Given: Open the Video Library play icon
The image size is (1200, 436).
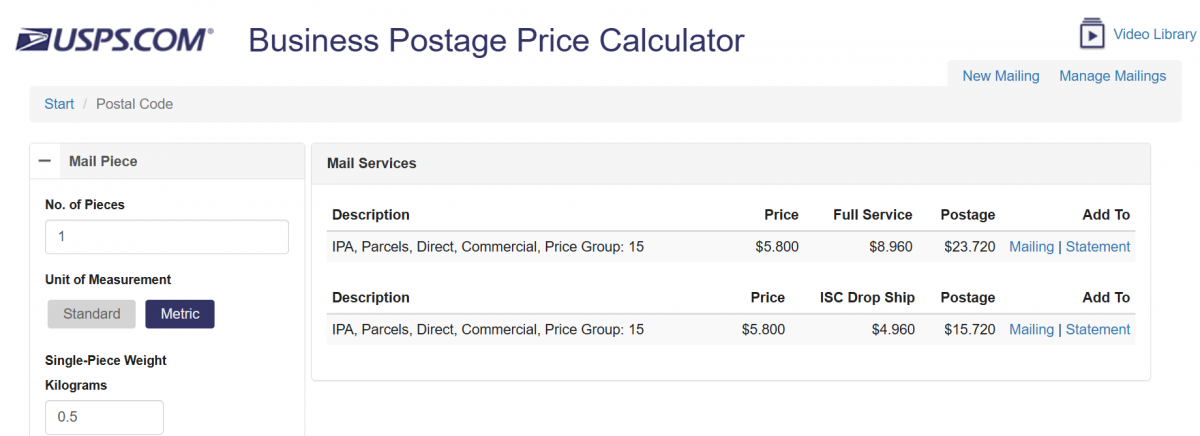Looking at the screenshot, I should click(1091, 34).
